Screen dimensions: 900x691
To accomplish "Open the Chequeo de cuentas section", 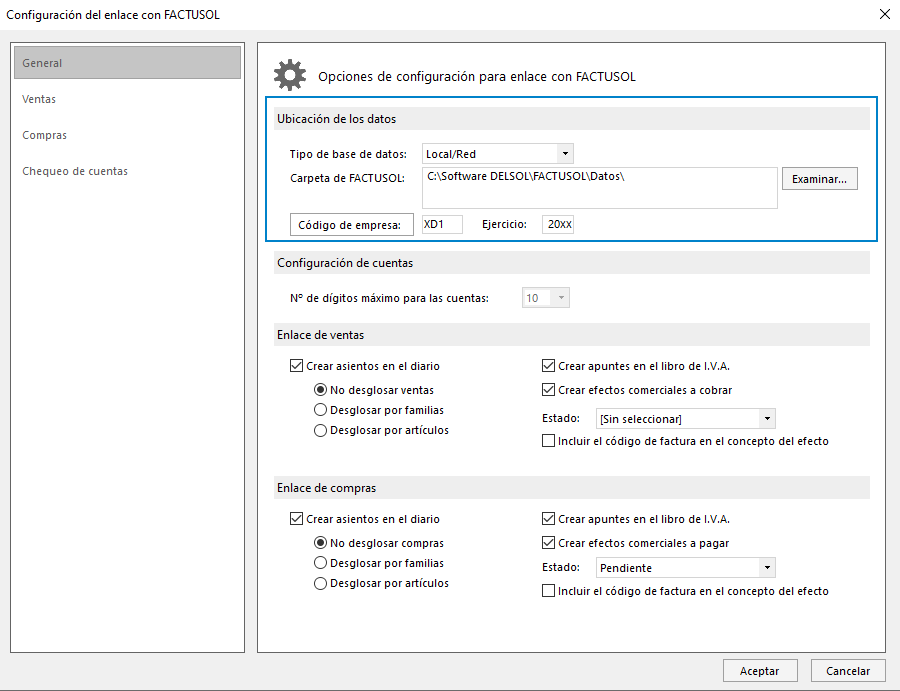I will coord(75,171).
